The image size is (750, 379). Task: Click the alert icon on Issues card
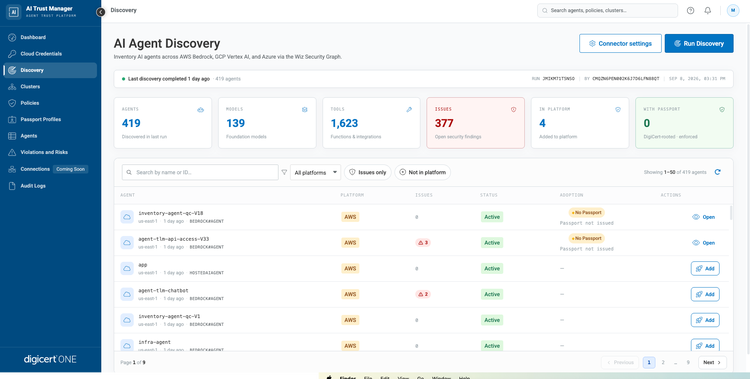[x=513, y=110]
